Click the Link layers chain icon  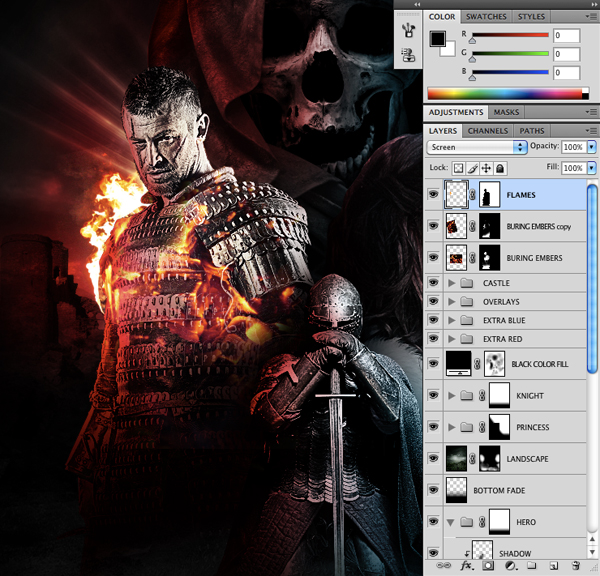click(443, 566)
